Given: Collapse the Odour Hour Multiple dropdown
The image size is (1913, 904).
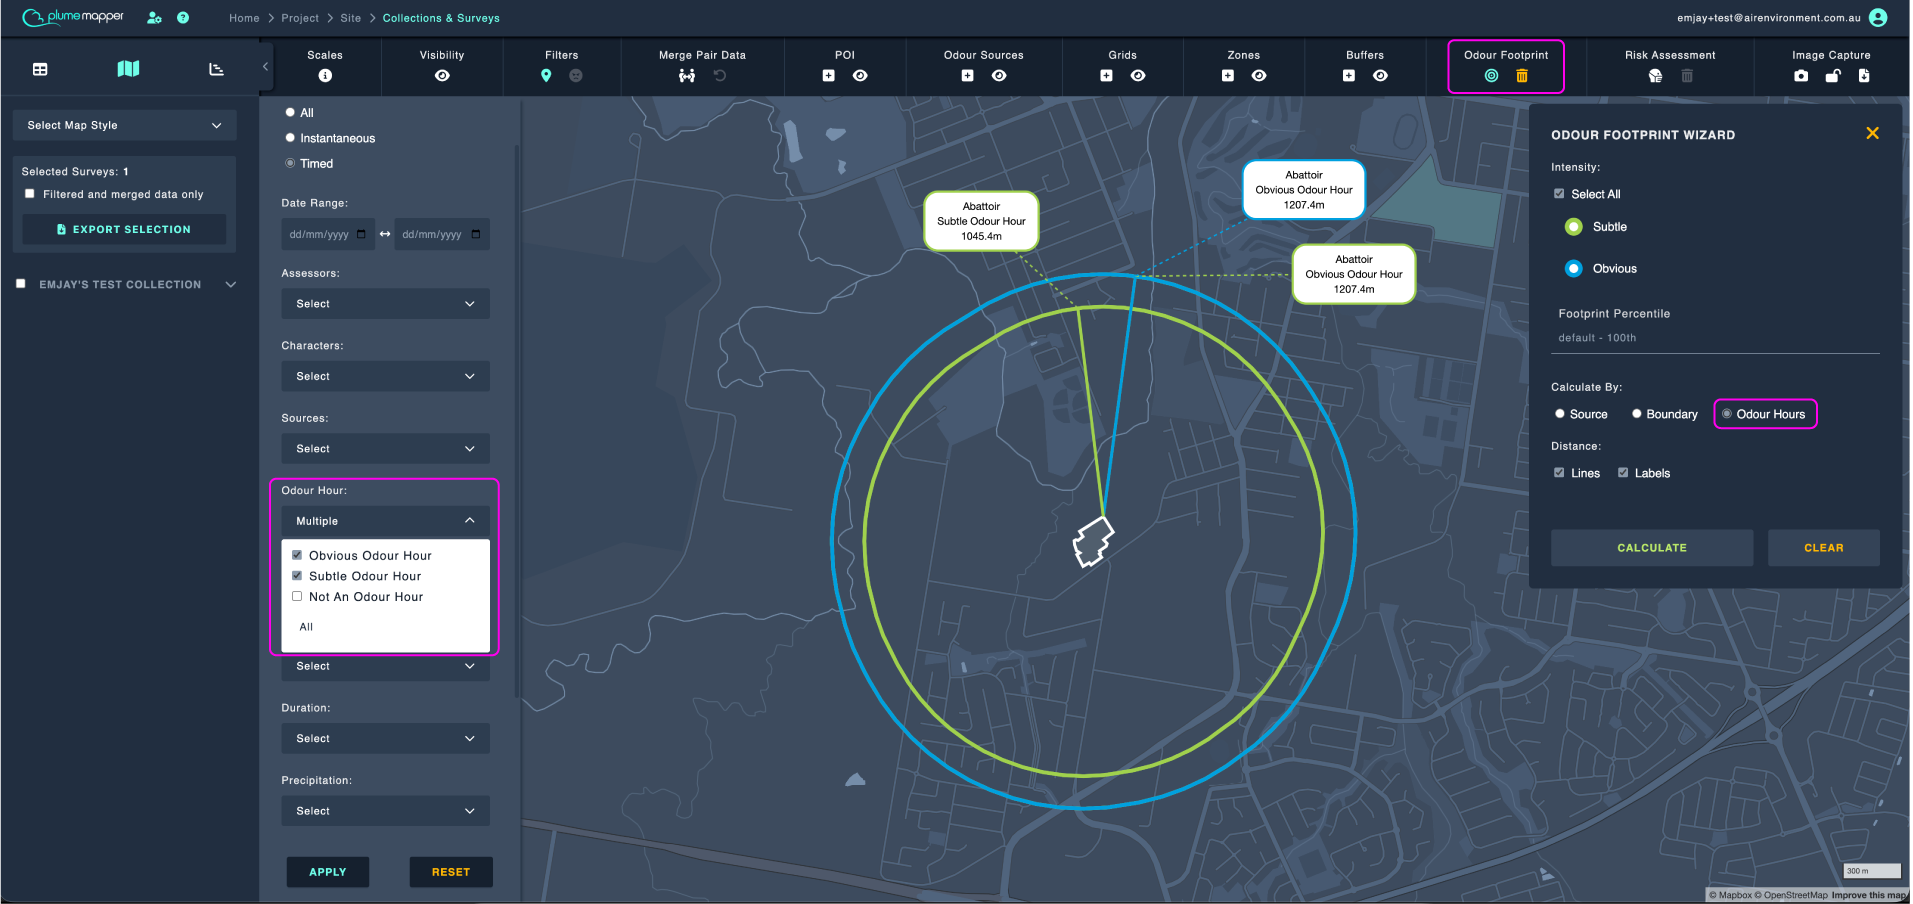Looking at the screenshot, I should point(385,521).
